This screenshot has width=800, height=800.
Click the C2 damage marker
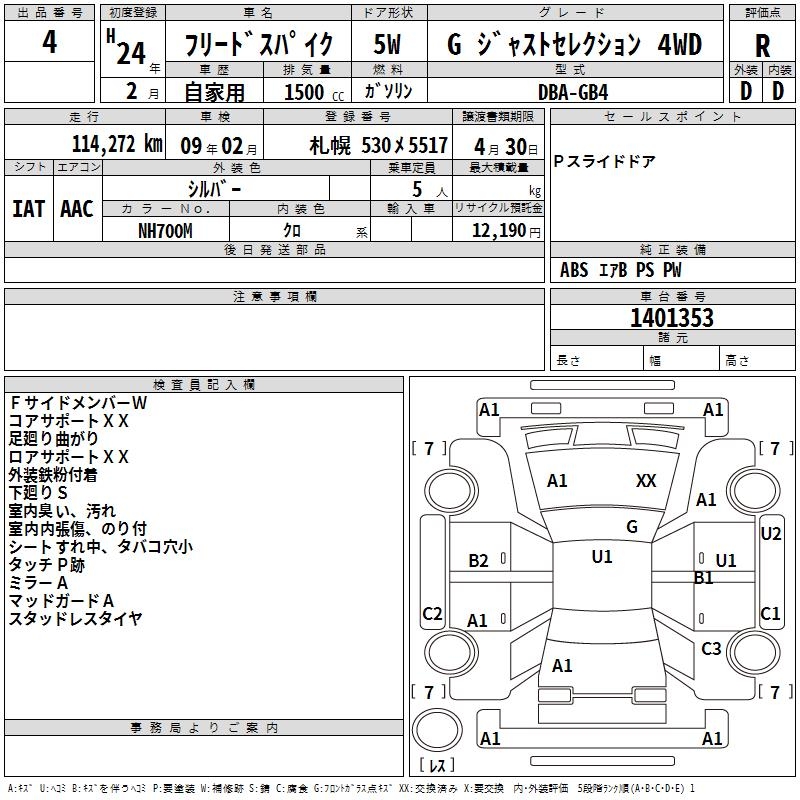[432, 614]
